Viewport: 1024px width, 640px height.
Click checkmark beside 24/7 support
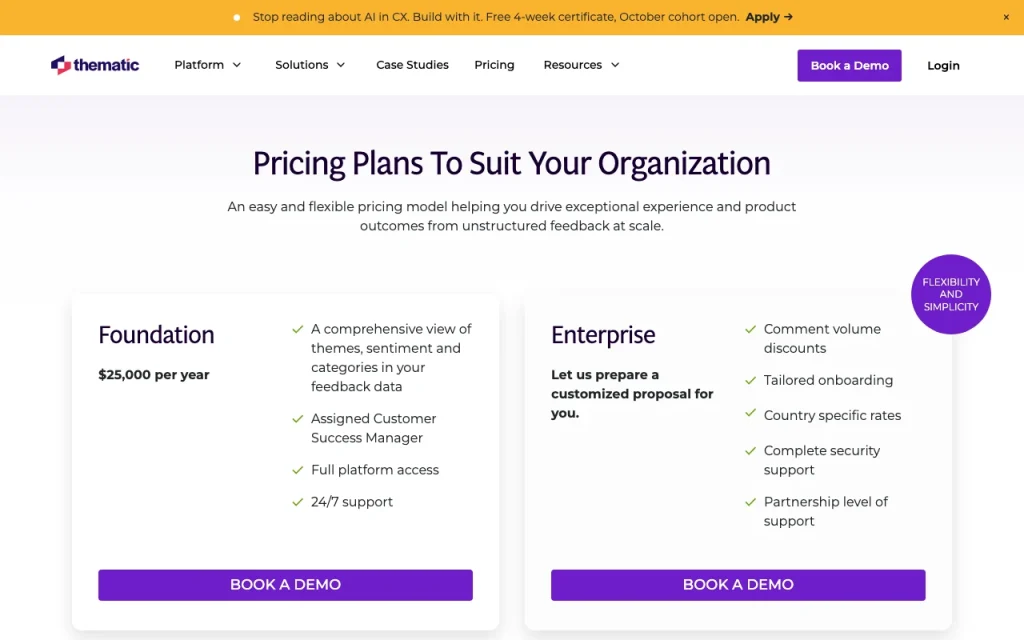pos(298,502)
